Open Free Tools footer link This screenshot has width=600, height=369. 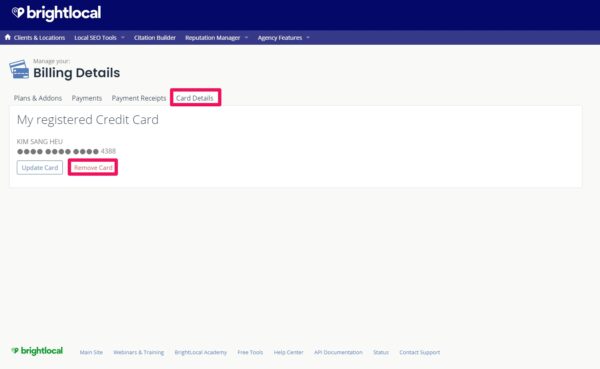250,352
